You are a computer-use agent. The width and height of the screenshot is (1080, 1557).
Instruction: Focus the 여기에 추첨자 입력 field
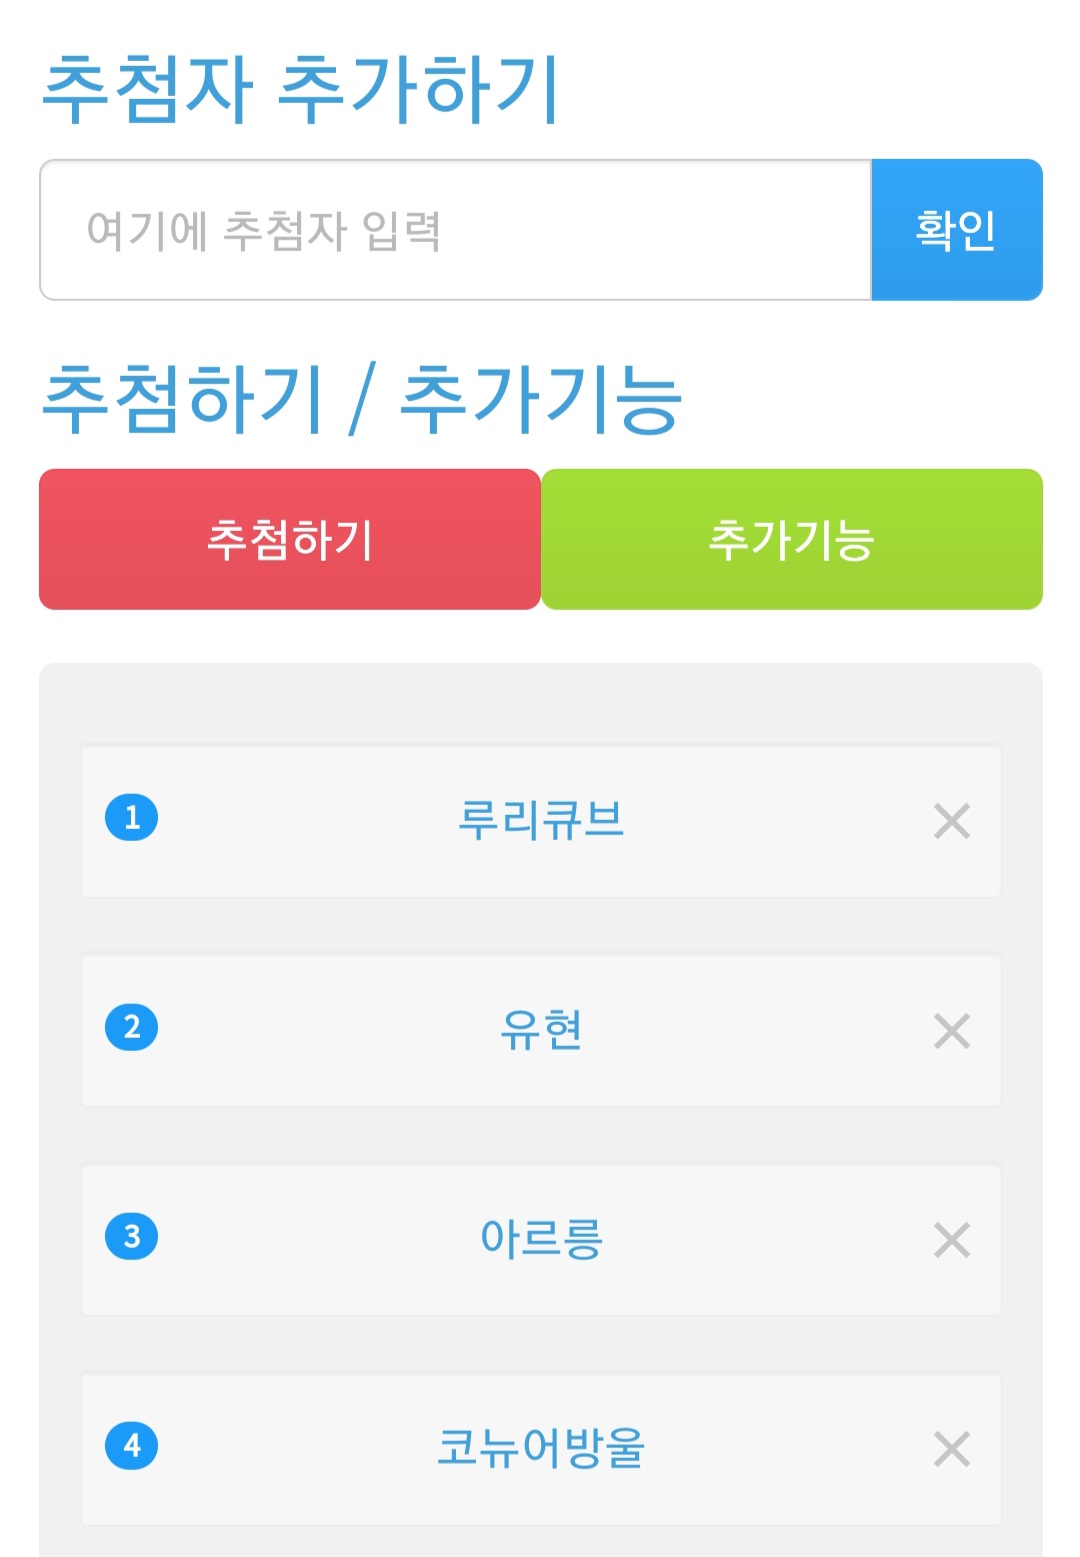pyautogui.click(x=455, y=230)
